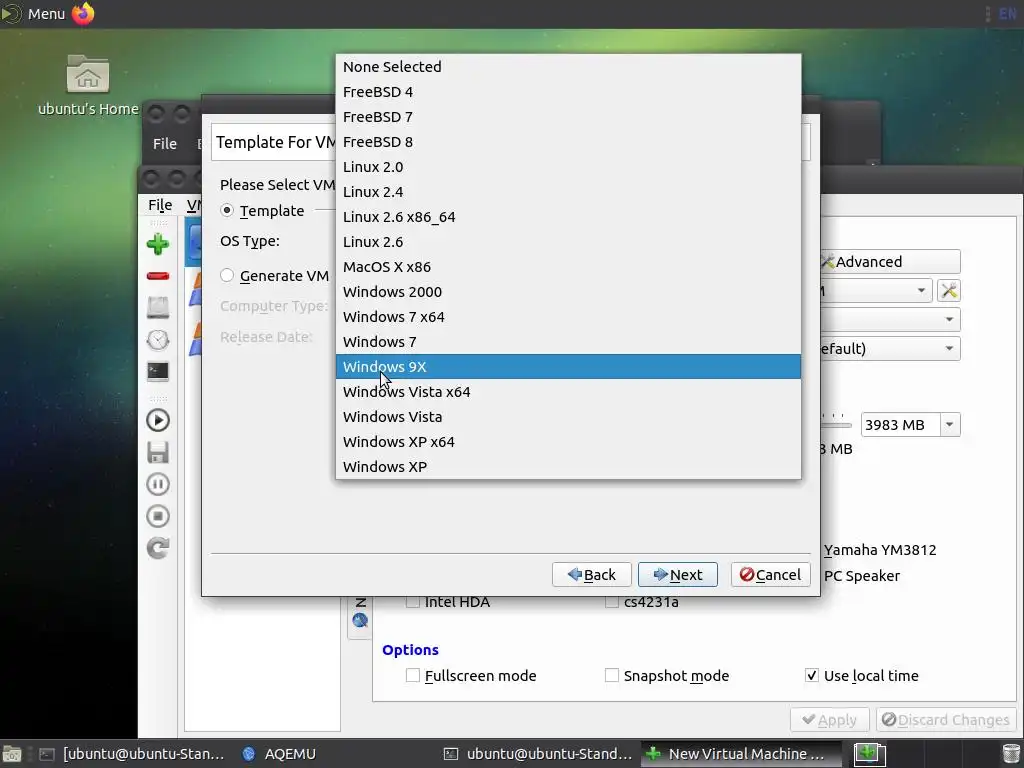
Task: Open Firefox from the top panel
Action: coord(83,13)
